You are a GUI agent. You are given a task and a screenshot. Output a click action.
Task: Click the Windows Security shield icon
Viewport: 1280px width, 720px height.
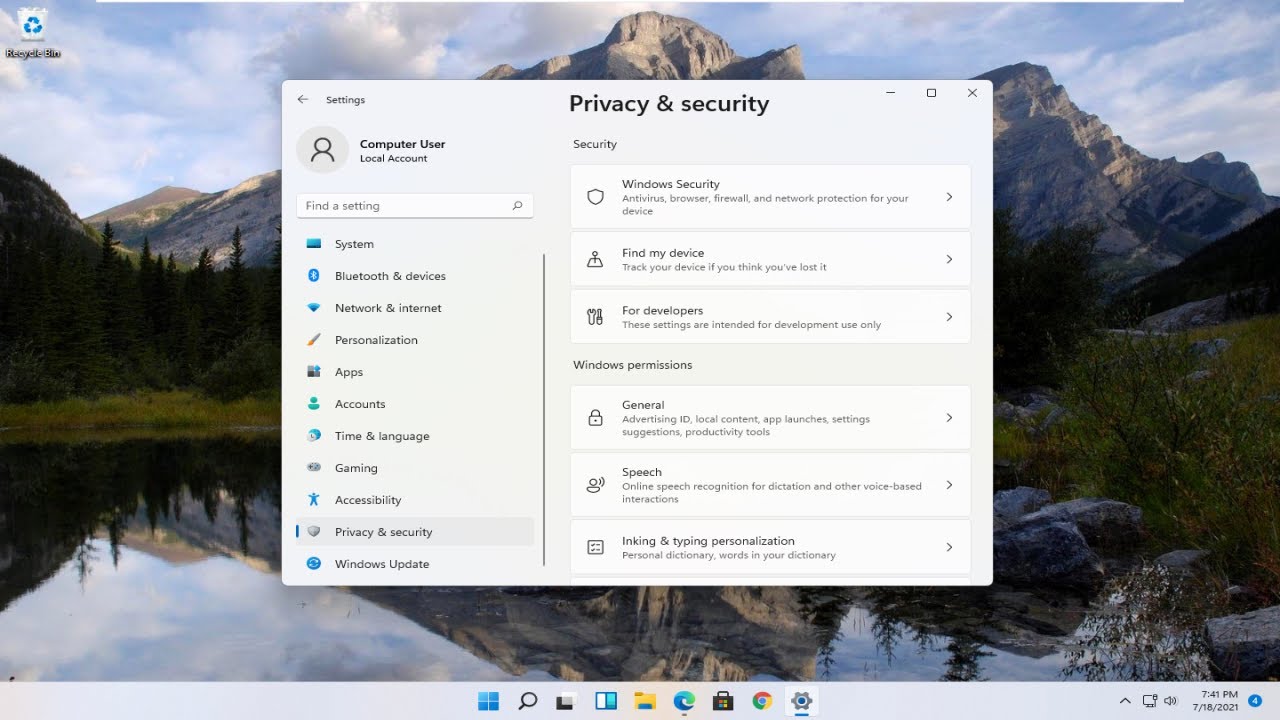pos(595,197)
